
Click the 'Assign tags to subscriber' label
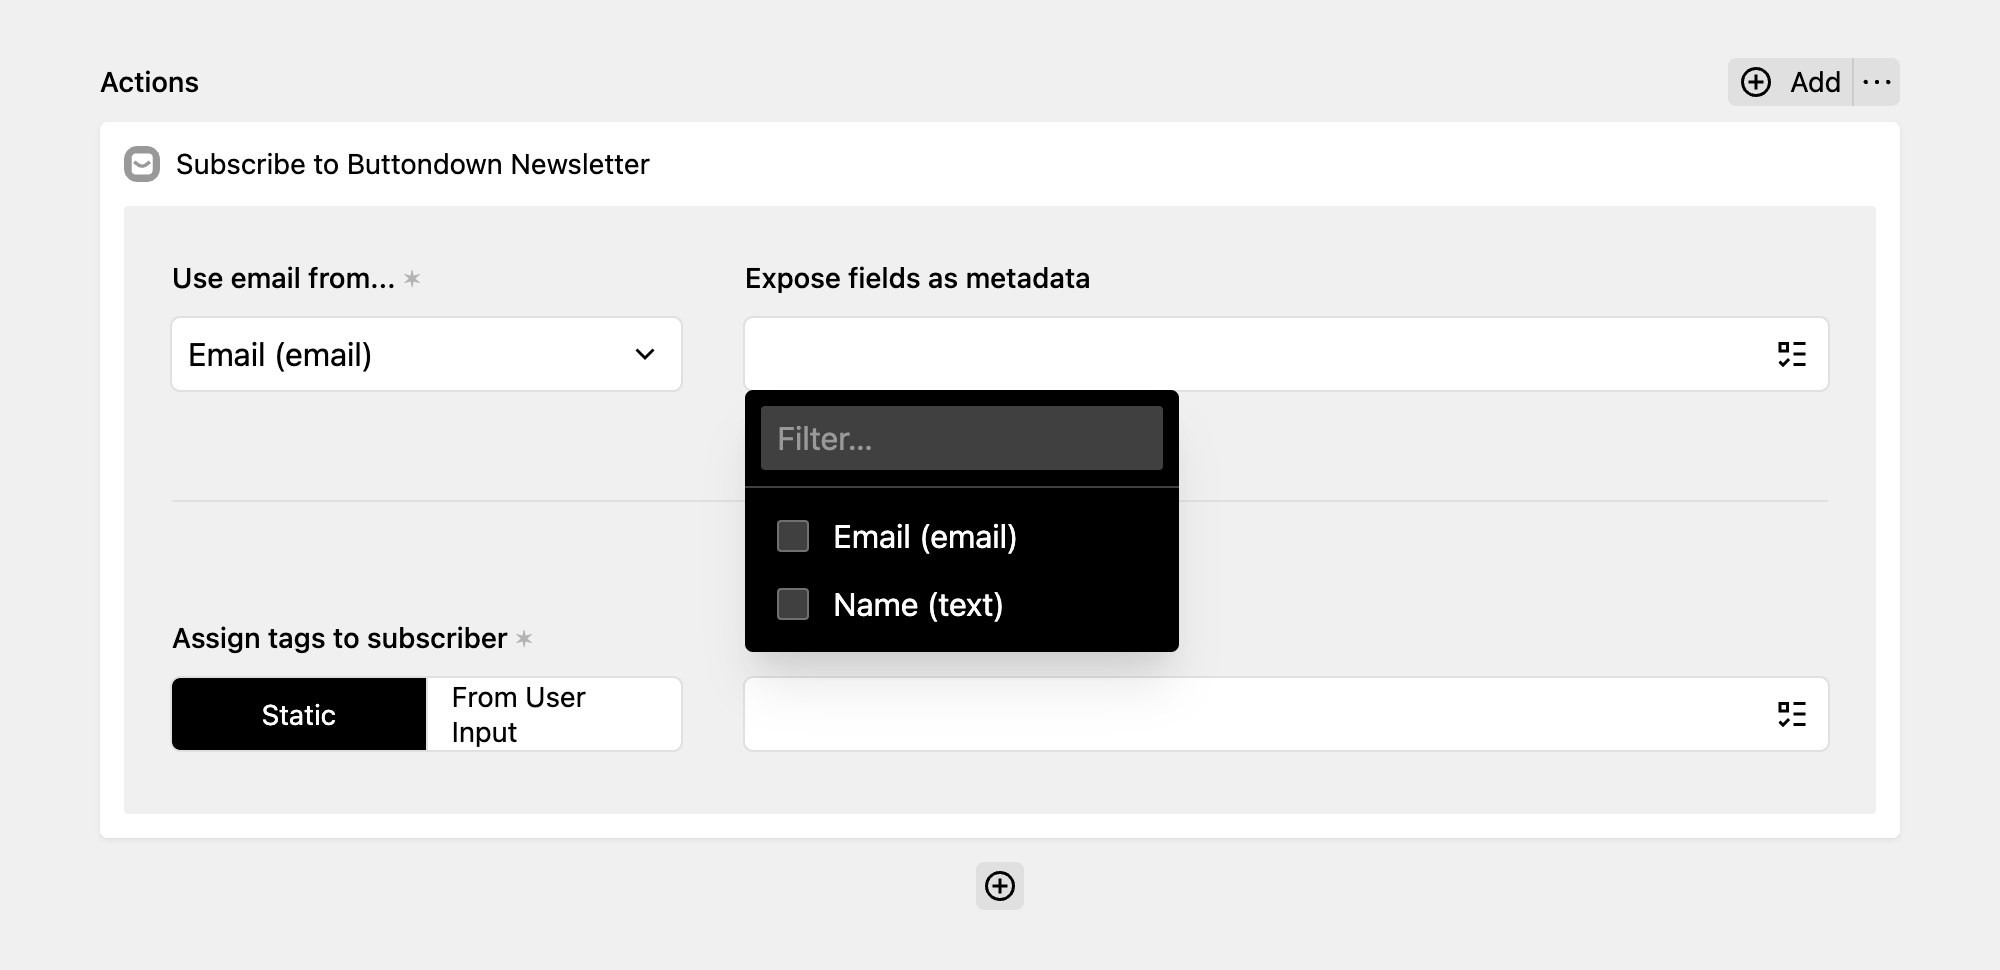(x=340, y=638)
